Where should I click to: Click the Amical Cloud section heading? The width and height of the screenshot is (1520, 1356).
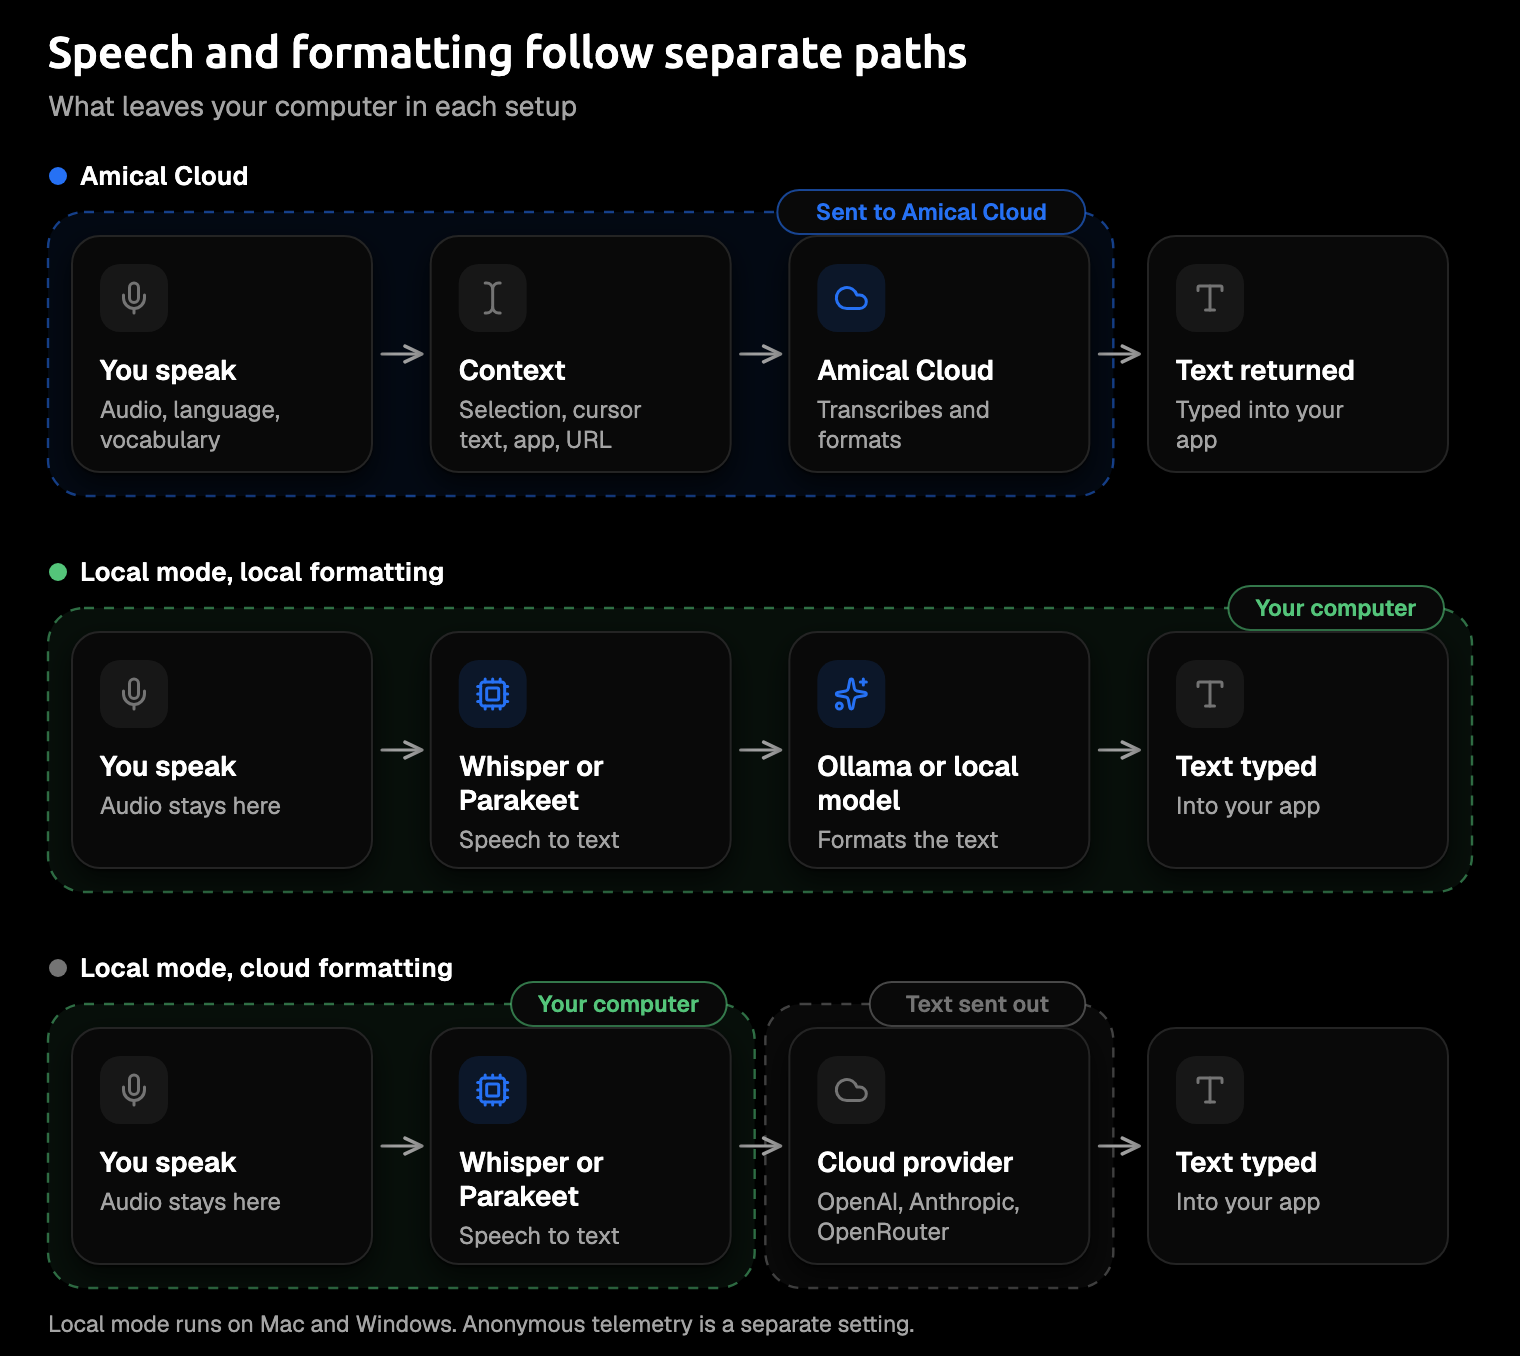(164, 176)
